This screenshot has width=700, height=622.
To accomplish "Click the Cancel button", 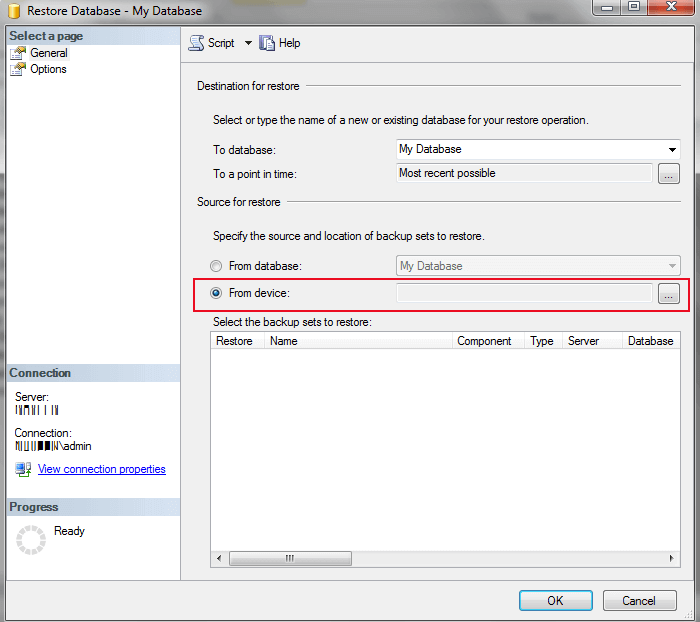I will tap(639, 600).
